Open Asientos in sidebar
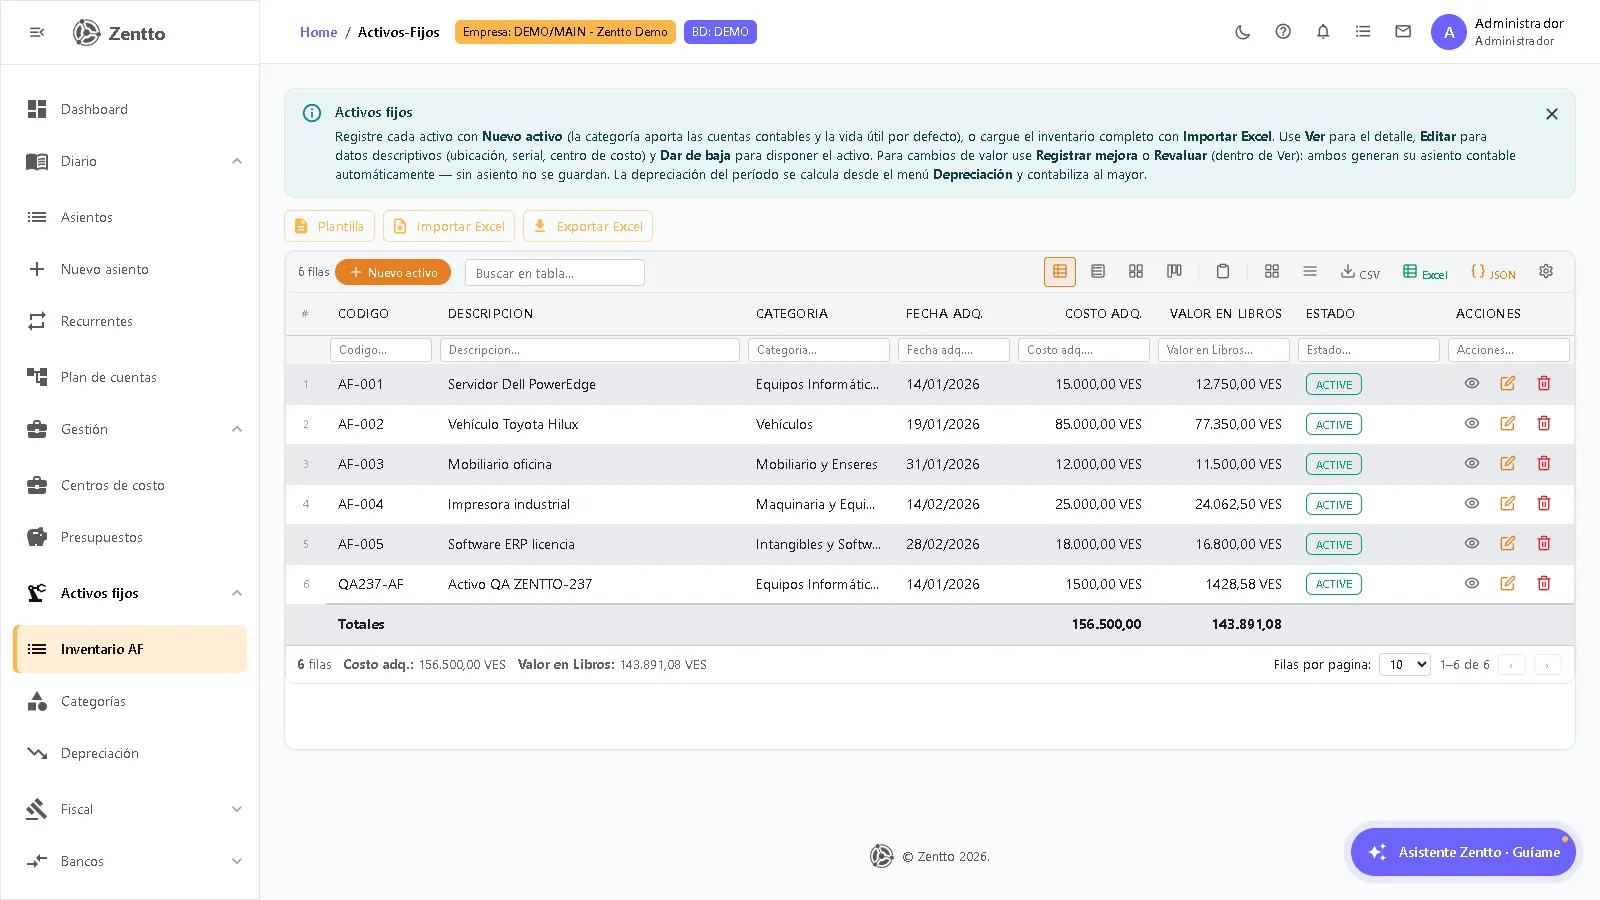 [130, 217]
